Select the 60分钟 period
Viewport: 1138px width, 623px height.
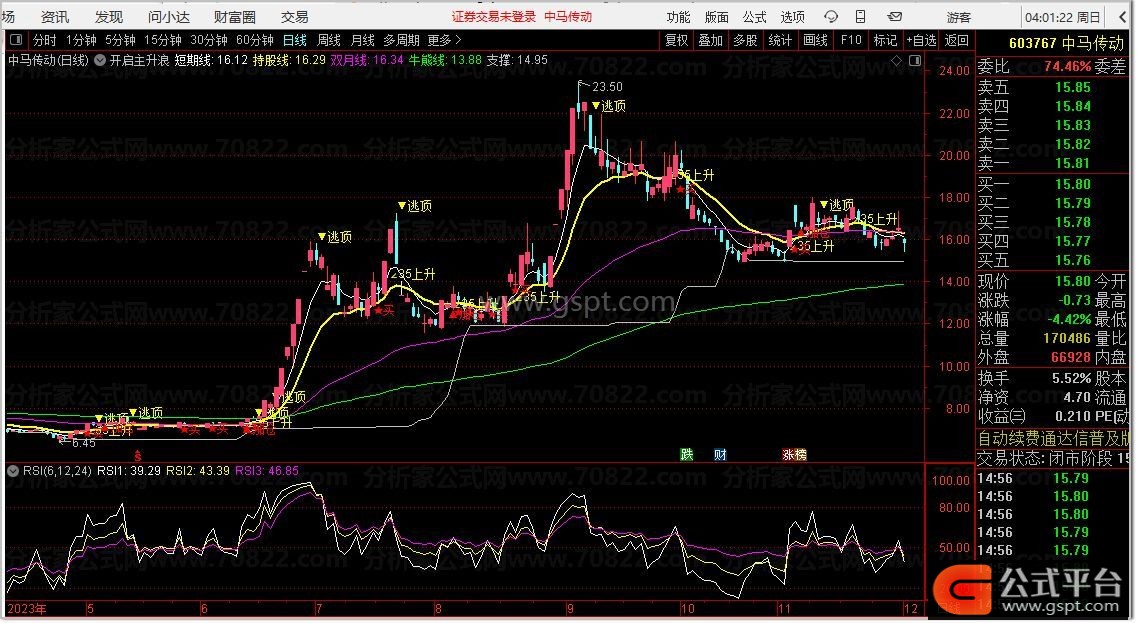click(x=255, y=40)
